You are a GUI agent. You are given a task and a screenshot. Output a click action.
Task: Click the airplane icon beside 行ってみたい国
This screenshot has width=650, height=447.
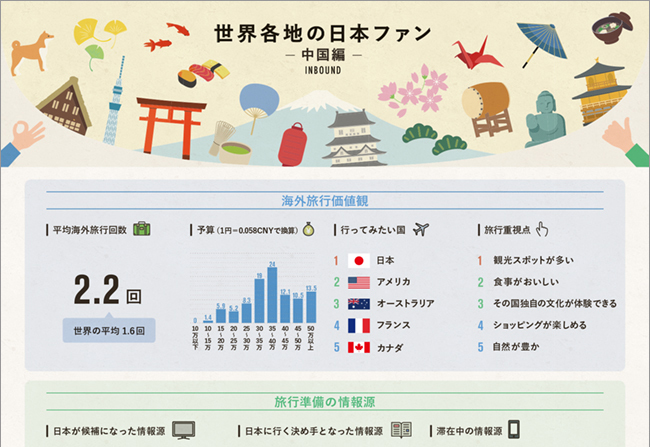(421, 229)
